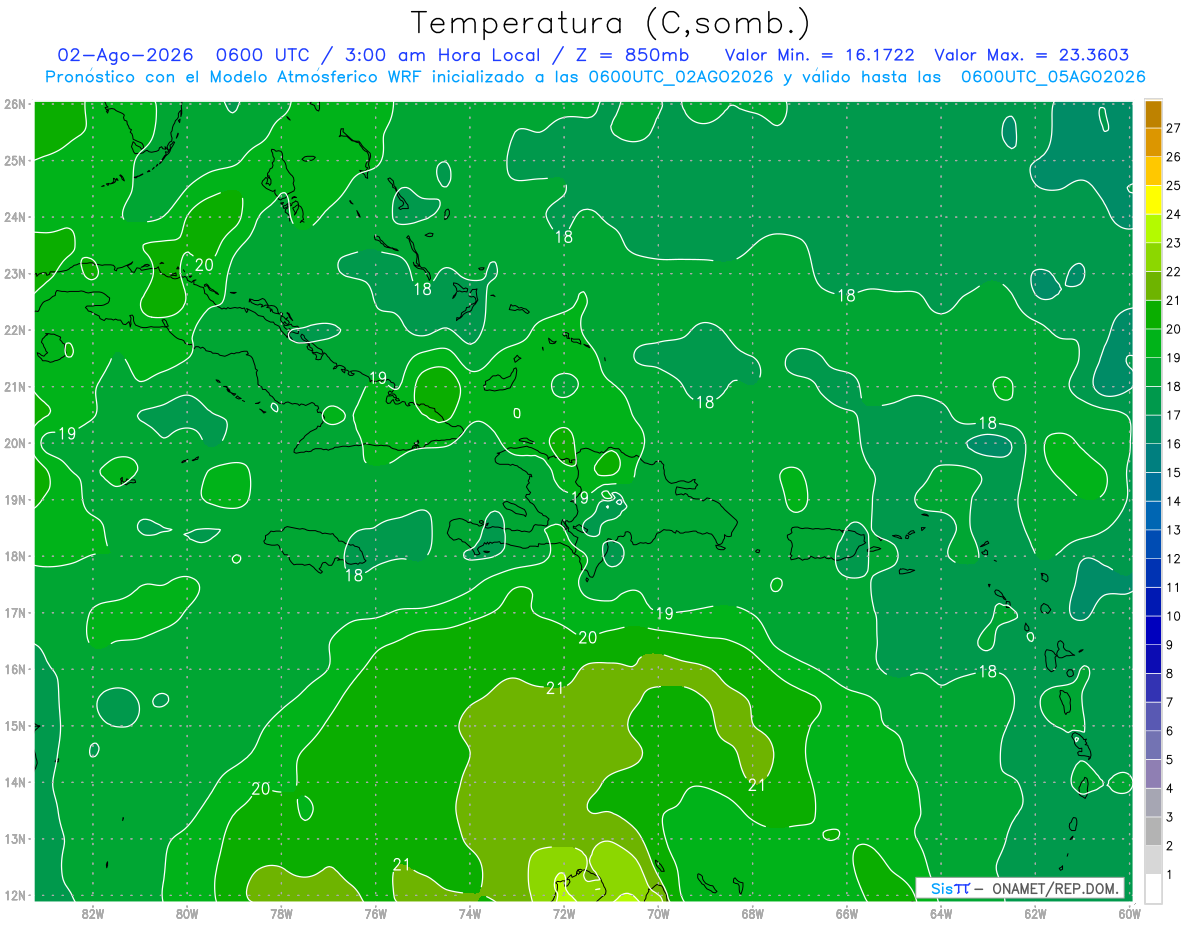This screenshot has height=927, width=1200.
Task: Click longitude axis label '76W'
Action: point(375,912)
